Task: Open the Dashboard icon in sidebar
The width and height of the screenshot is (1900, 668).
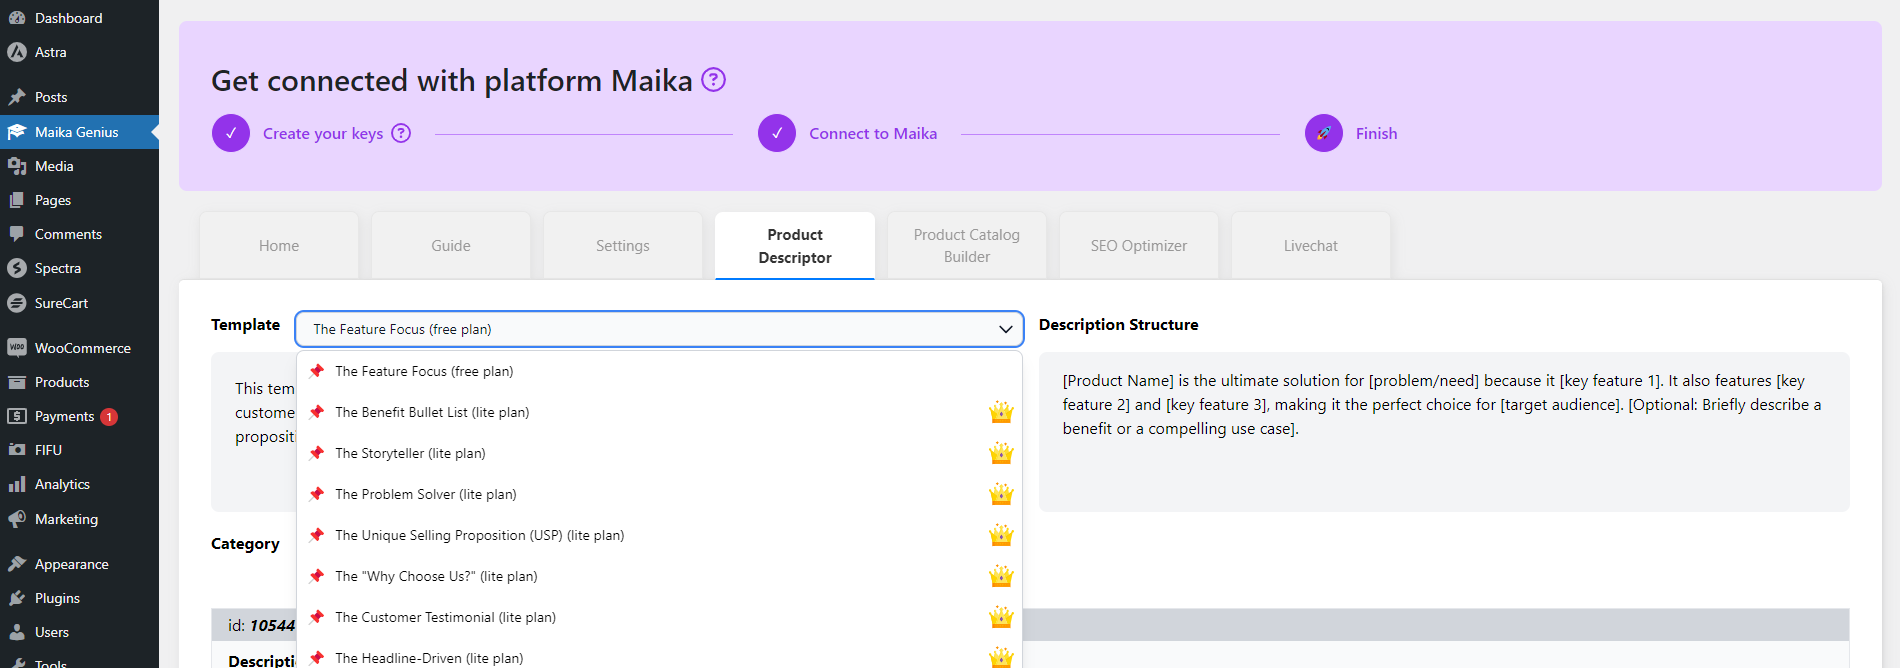Action: click(17, 18)
